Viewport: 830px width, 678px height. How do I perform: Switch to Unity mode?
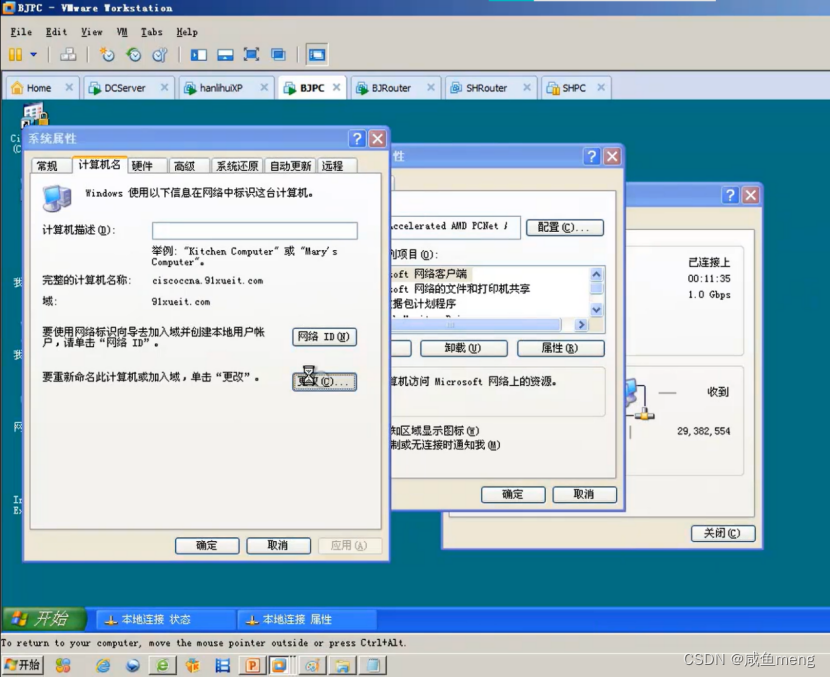[278, 55]
